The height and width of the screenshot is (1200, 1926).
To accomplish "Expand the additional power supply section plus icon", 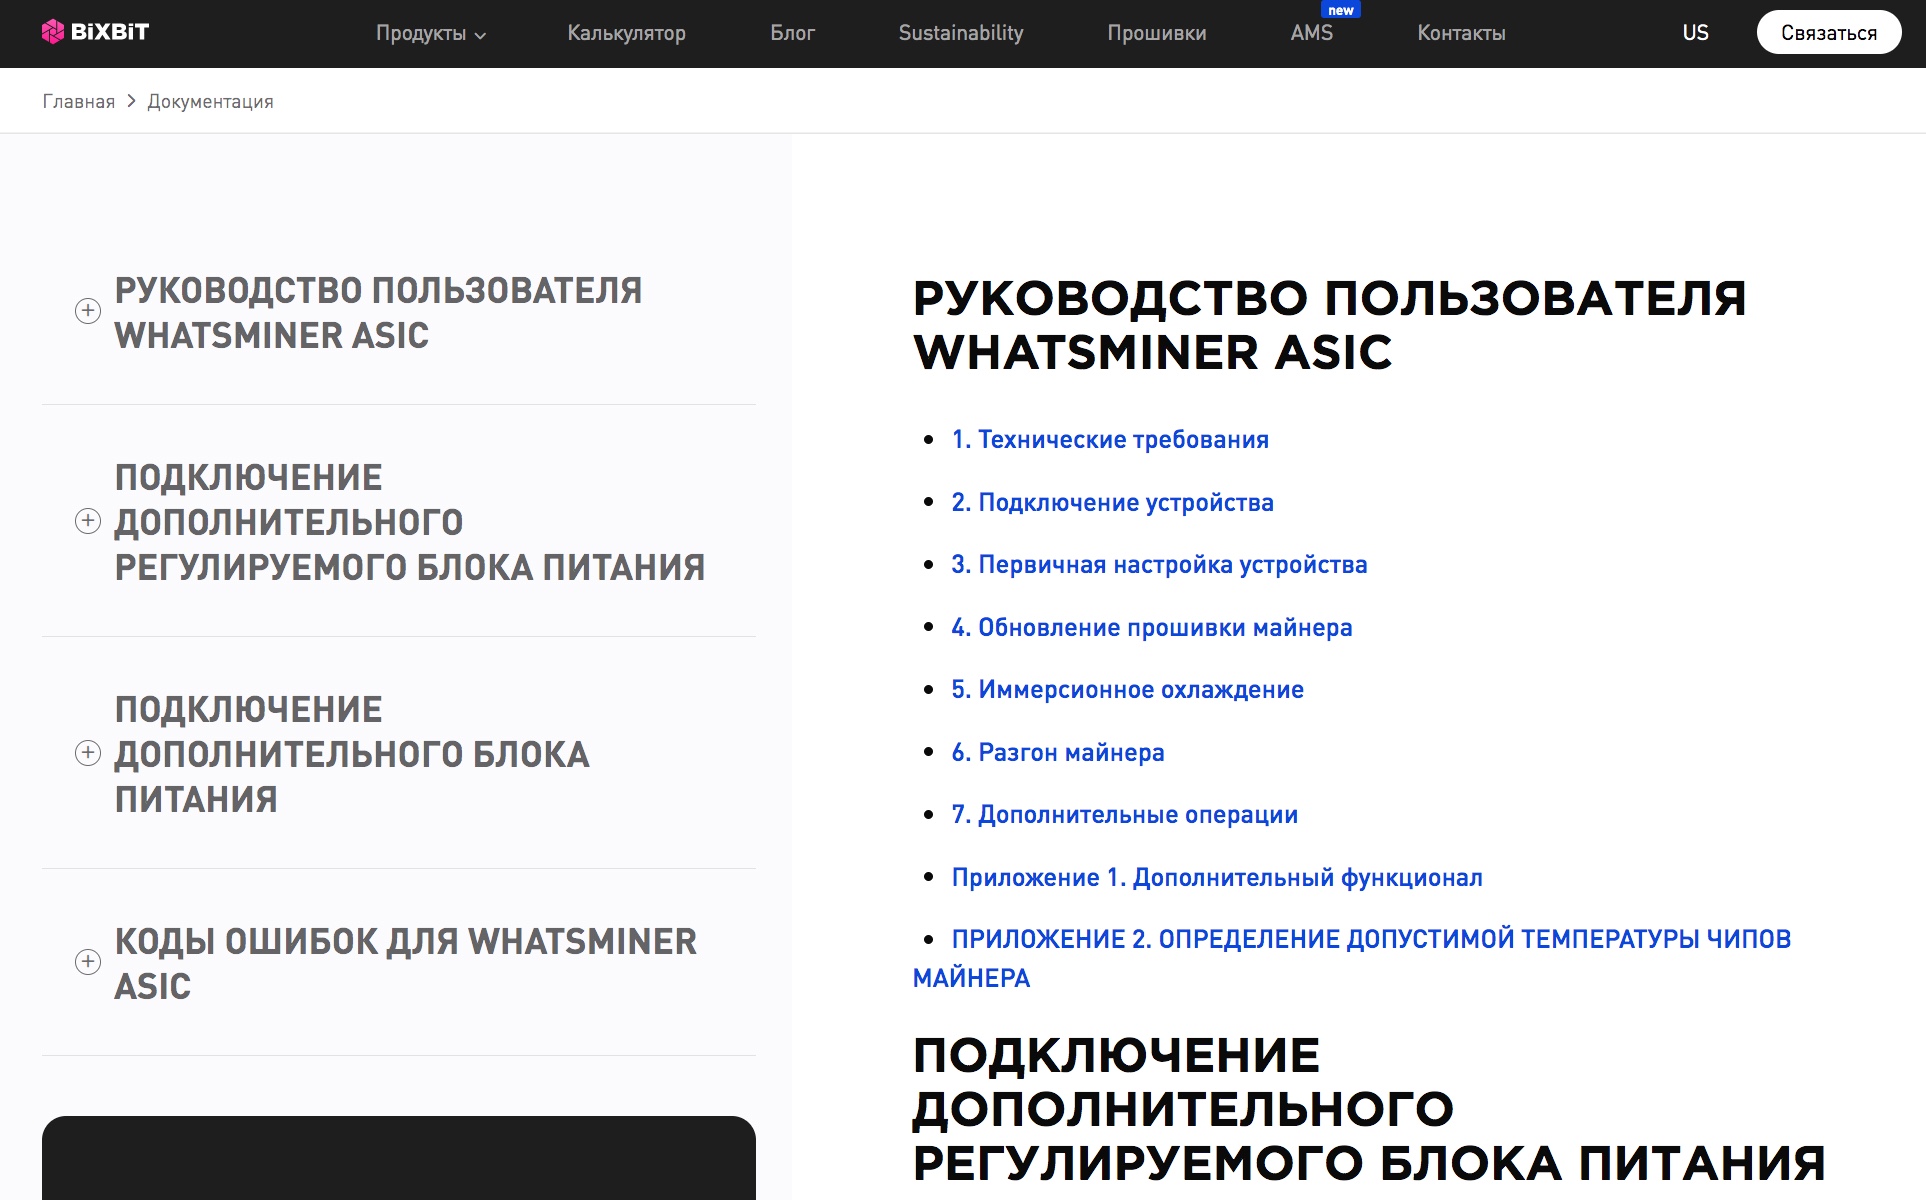I will (x=88, y=753).
